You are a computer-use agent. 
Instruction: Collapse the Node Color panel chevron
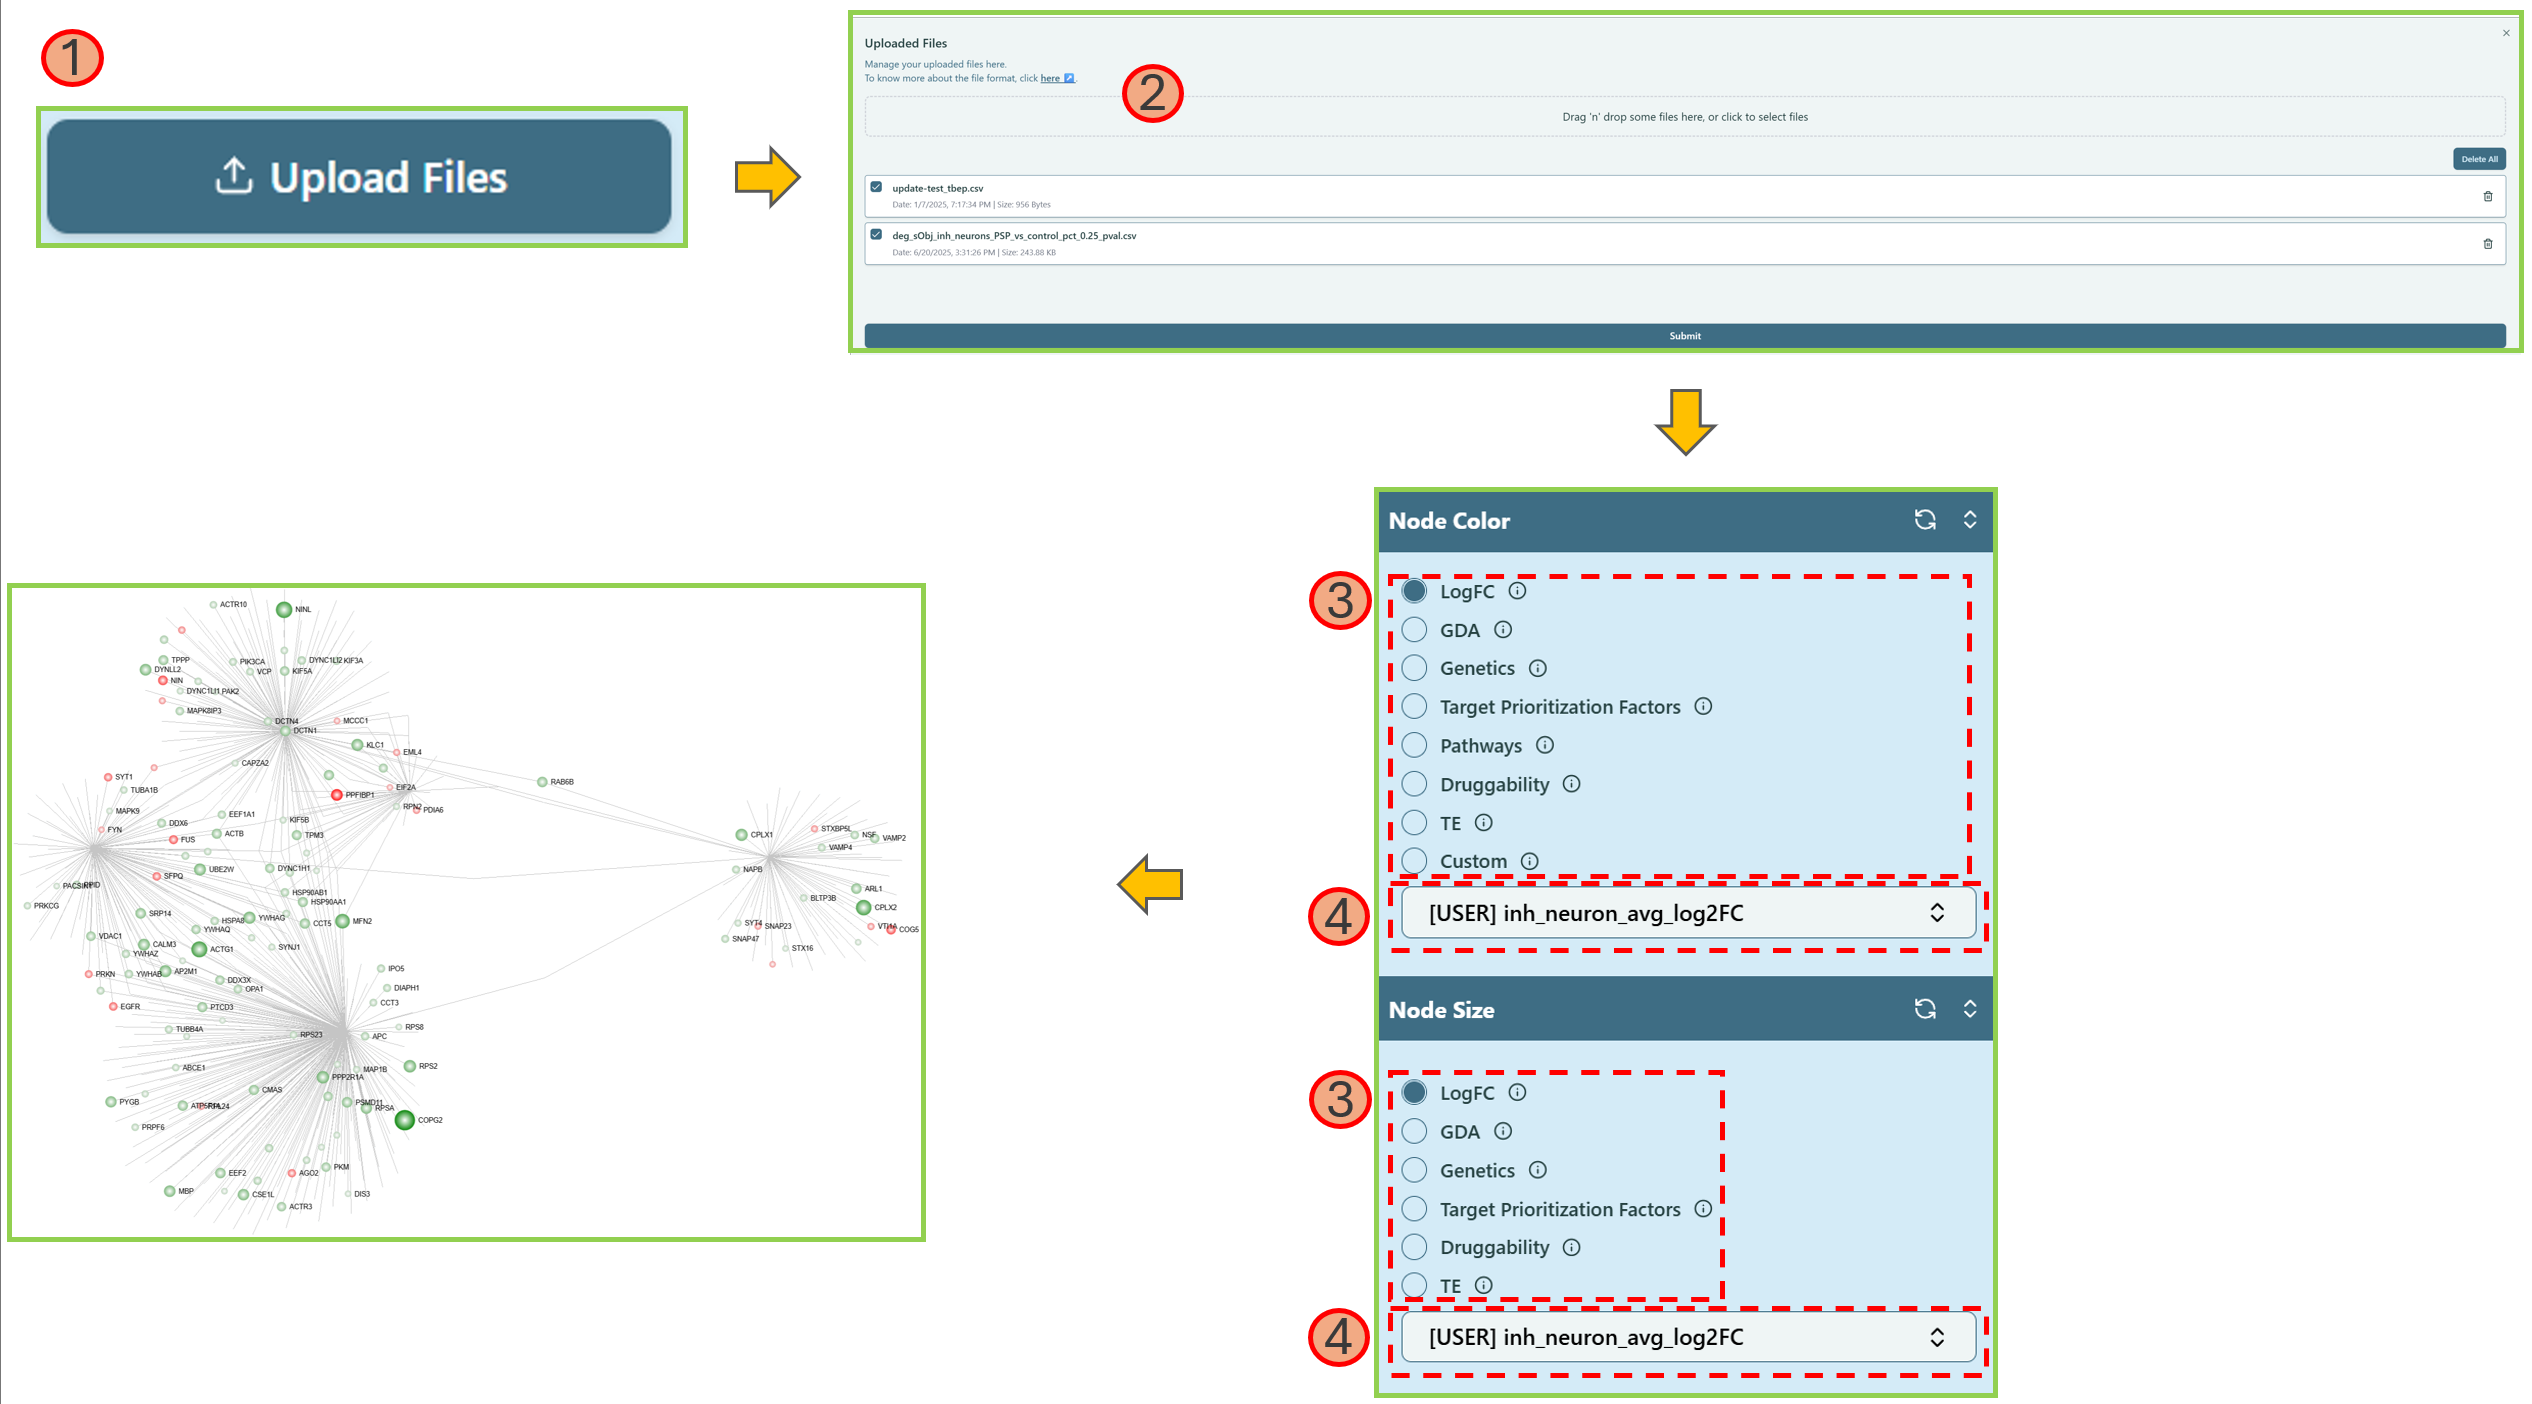1969,520
